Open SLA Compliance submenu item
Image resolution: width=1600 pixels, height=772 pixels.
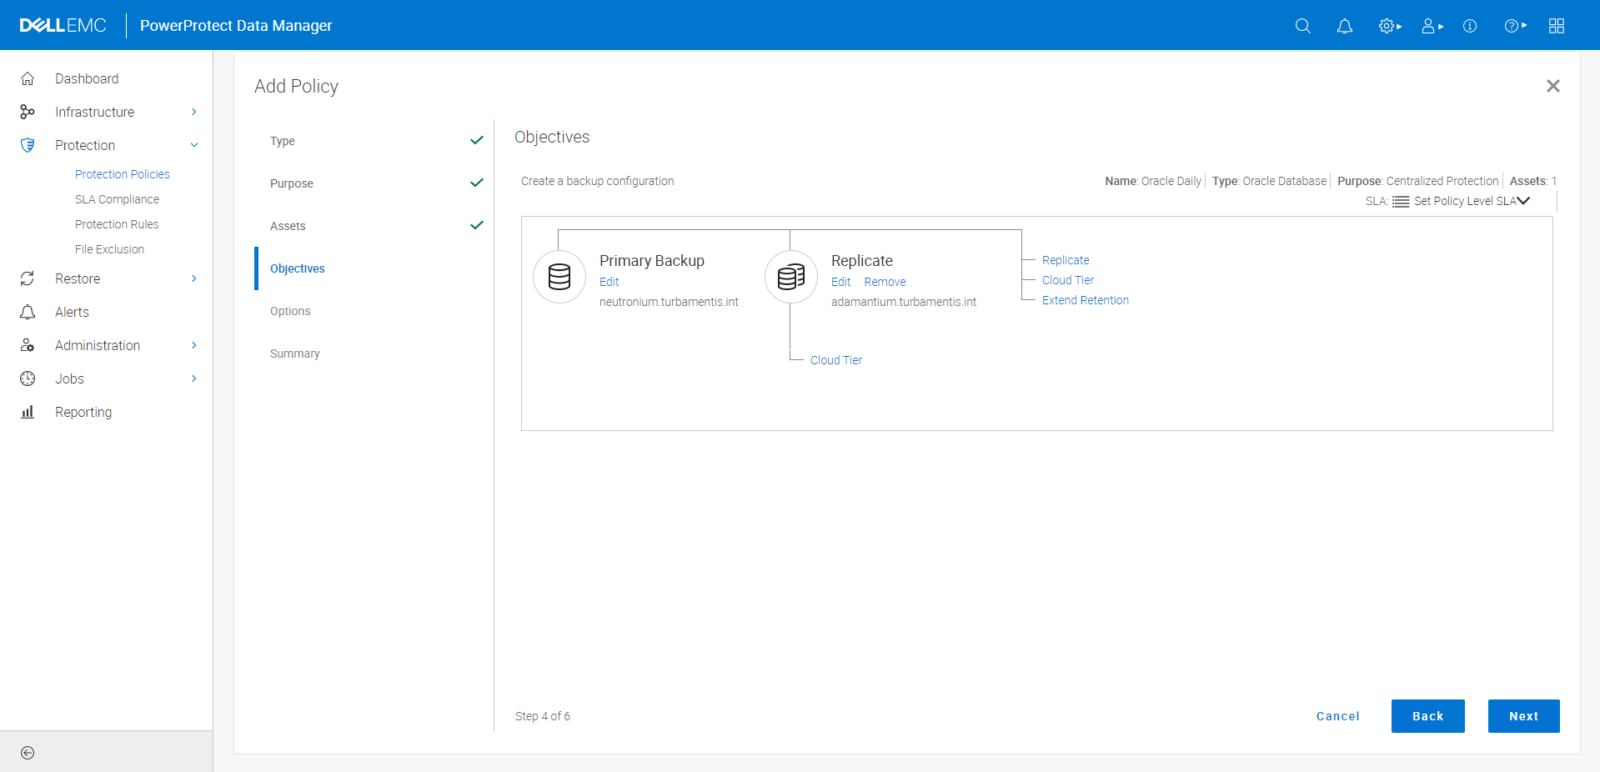click(117, 199)
